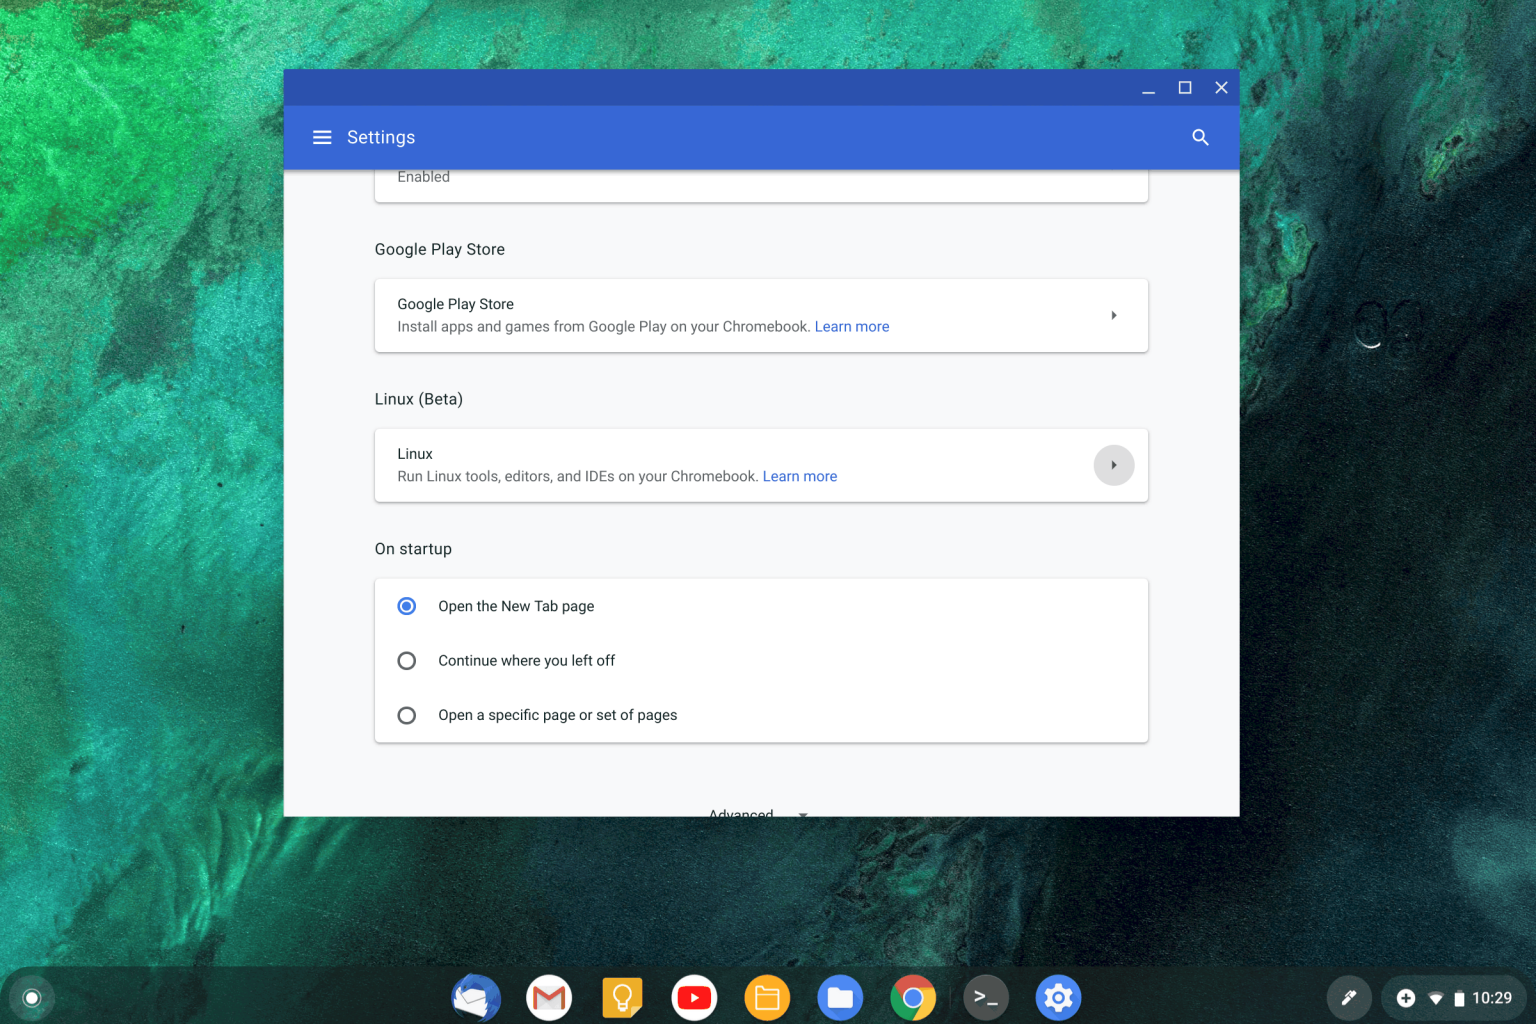Expand the Linux row arrow button
Screen dimensions: 1536x1024
1113,466
